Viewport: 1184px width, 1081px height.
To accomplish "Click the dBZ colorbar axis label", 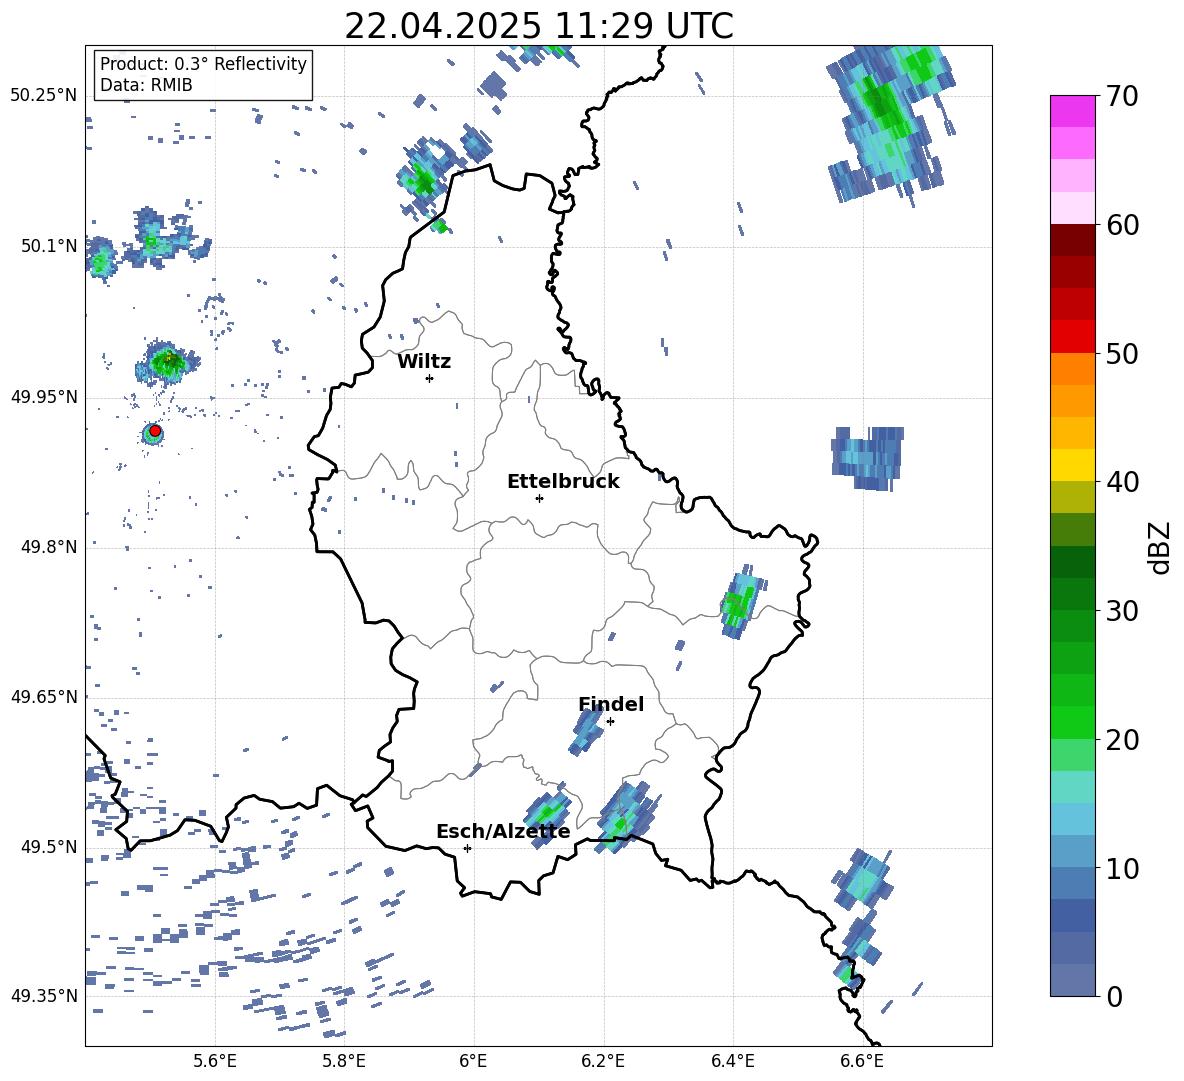I will (1159, 547).
